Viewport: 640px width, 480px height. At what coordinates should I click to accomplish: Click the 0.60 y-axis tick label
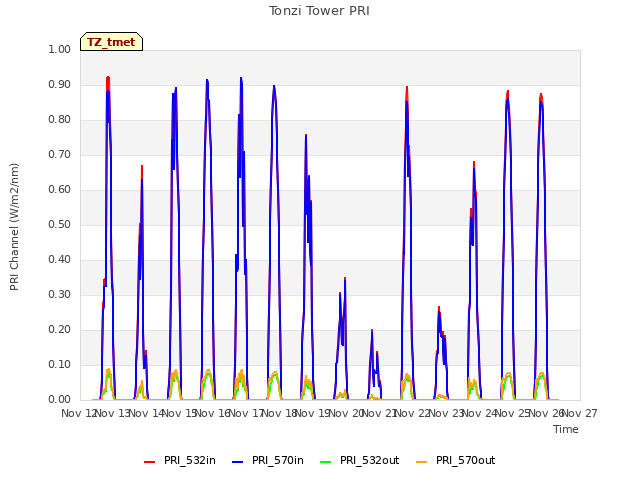60,189
